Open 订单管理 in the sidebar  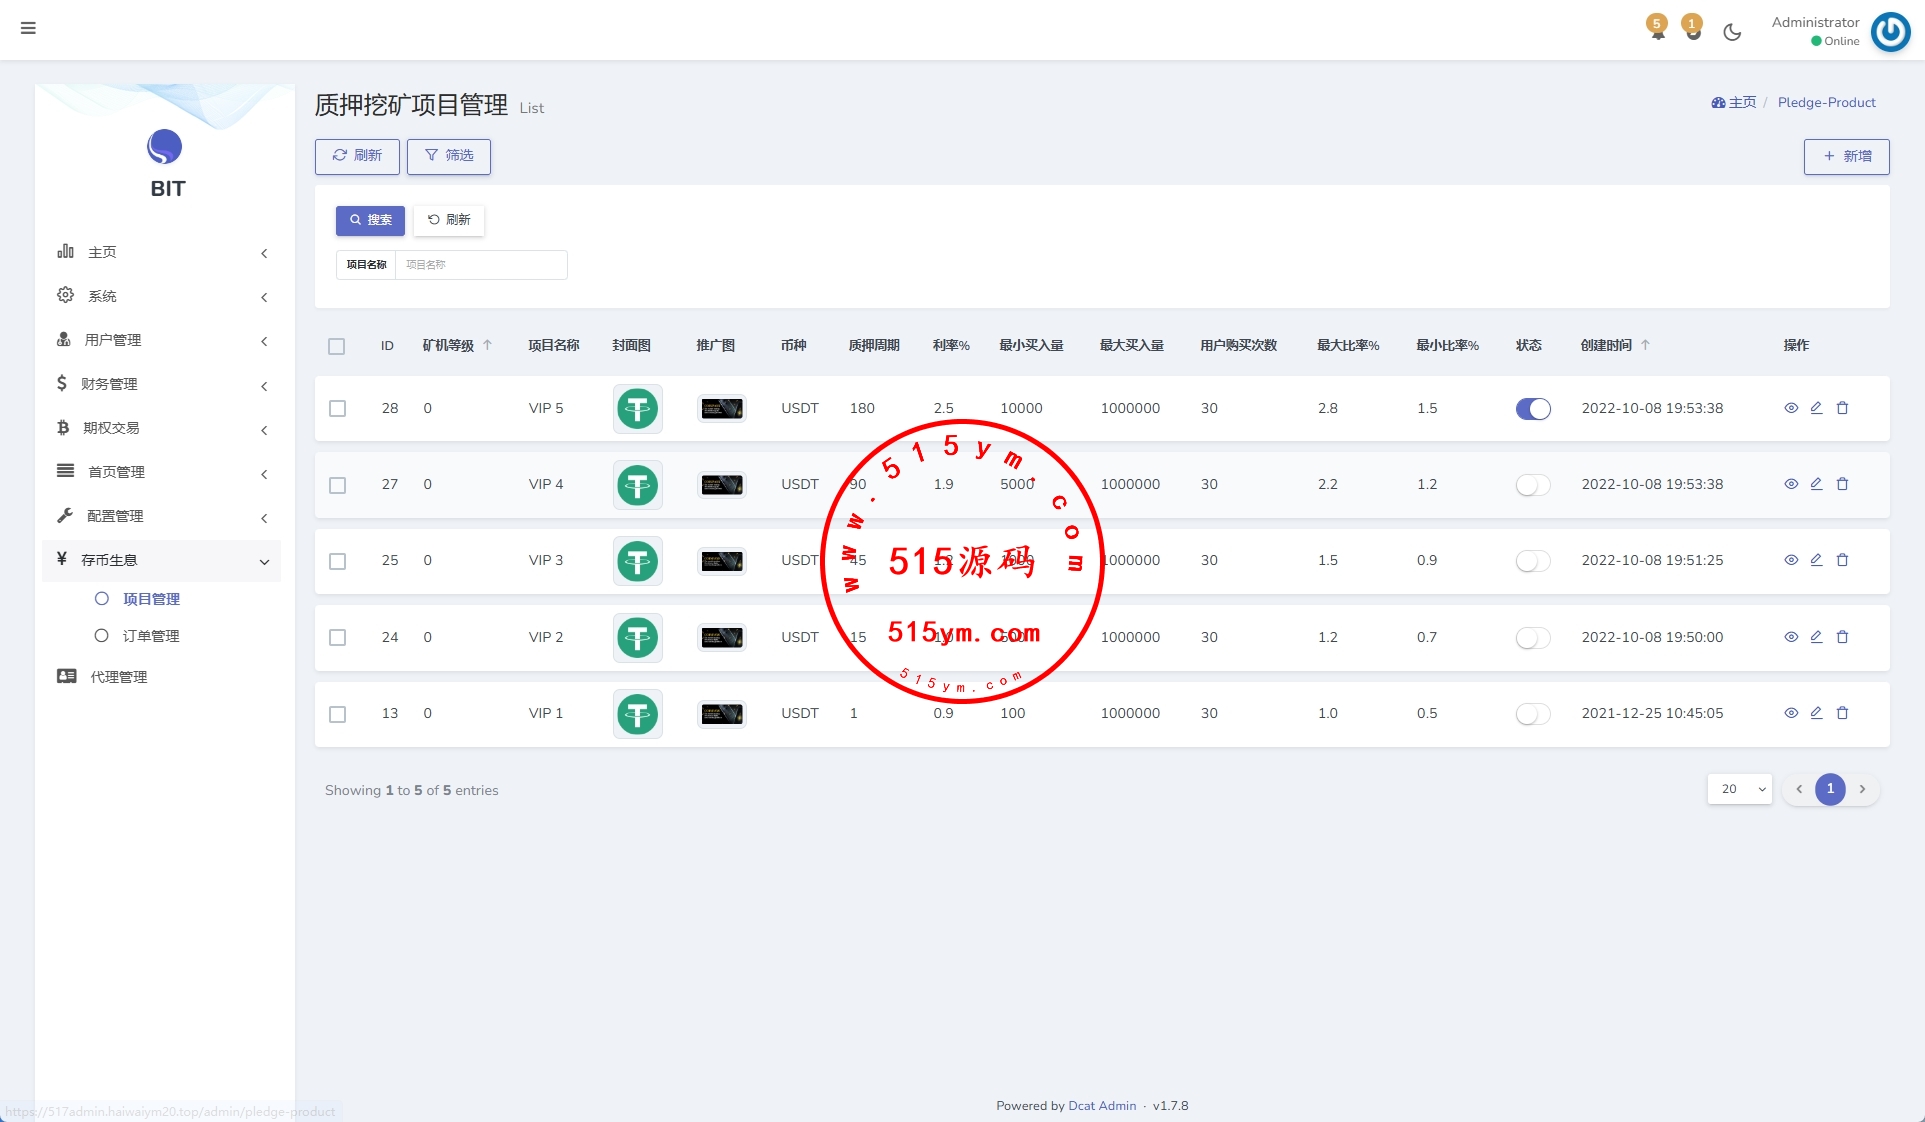(x=151, y=636)
